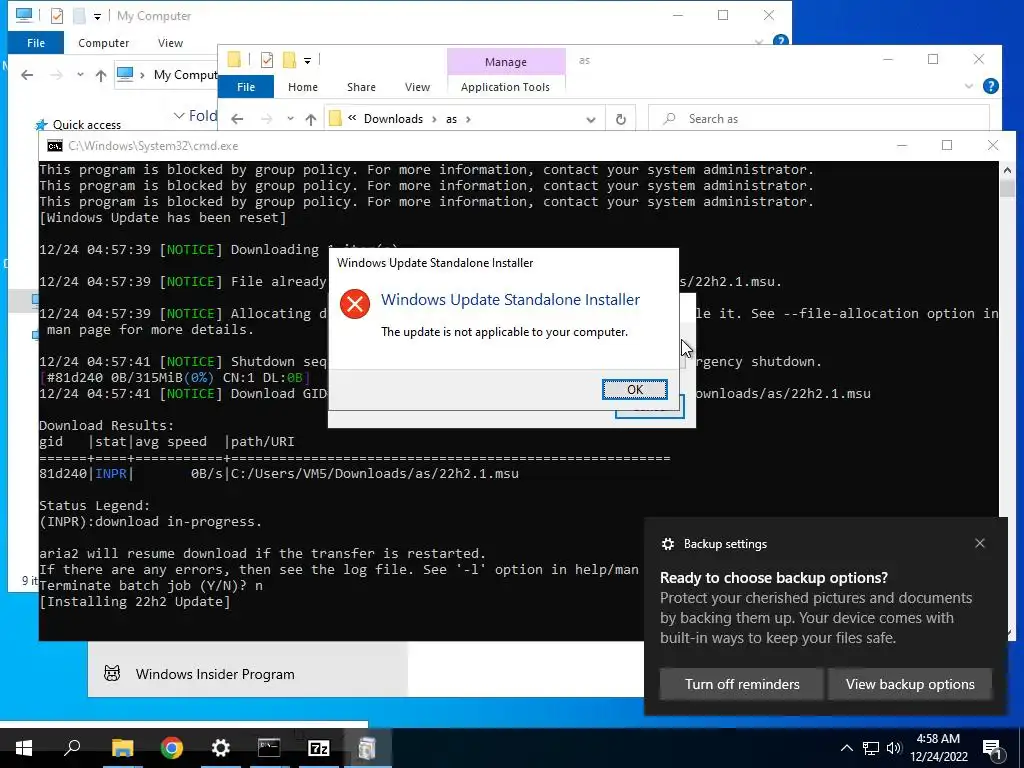
Task: Expand chevron after 'as' breadcrumb
Action: pos(468,119)
